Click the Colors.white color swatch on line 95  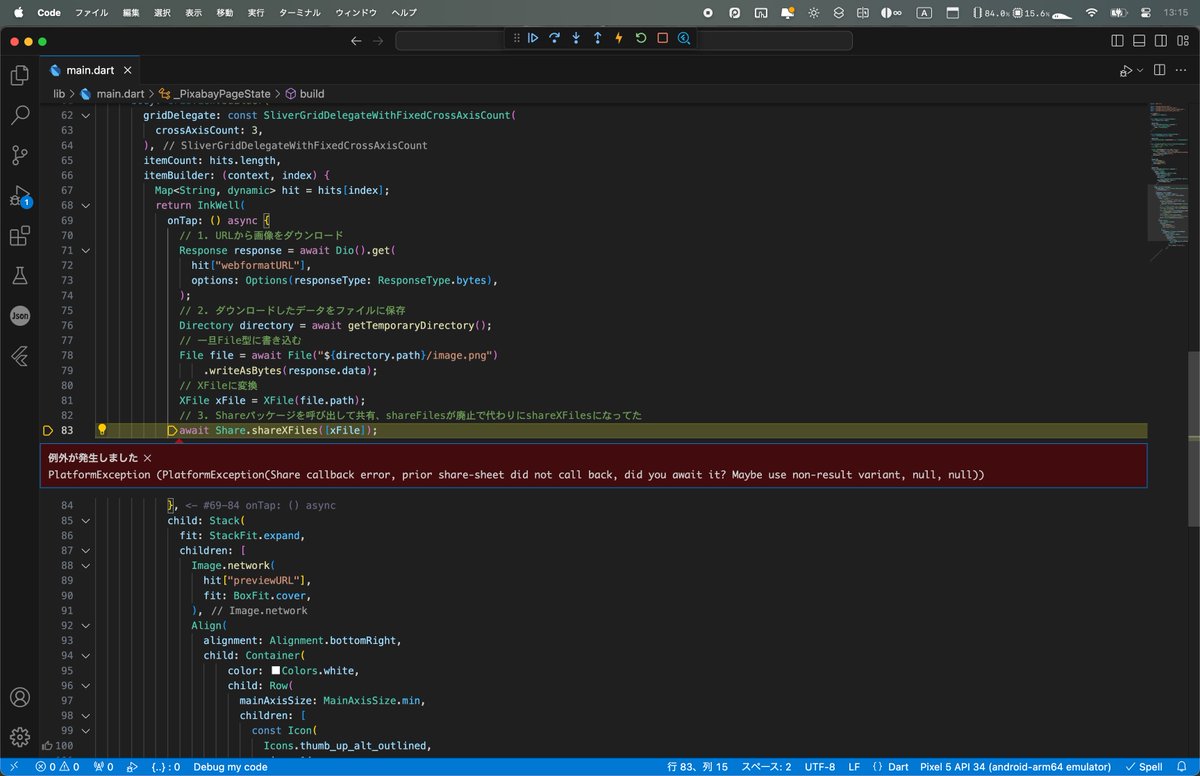click(x=275, y=670)
